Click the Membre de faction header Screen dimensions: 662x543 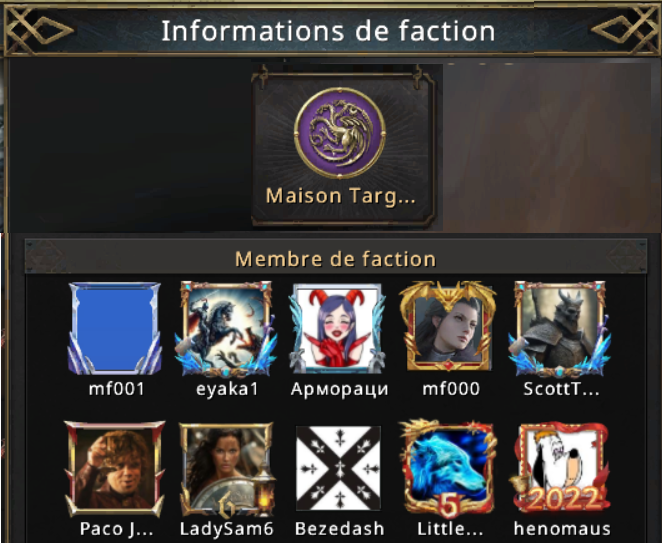336,258
